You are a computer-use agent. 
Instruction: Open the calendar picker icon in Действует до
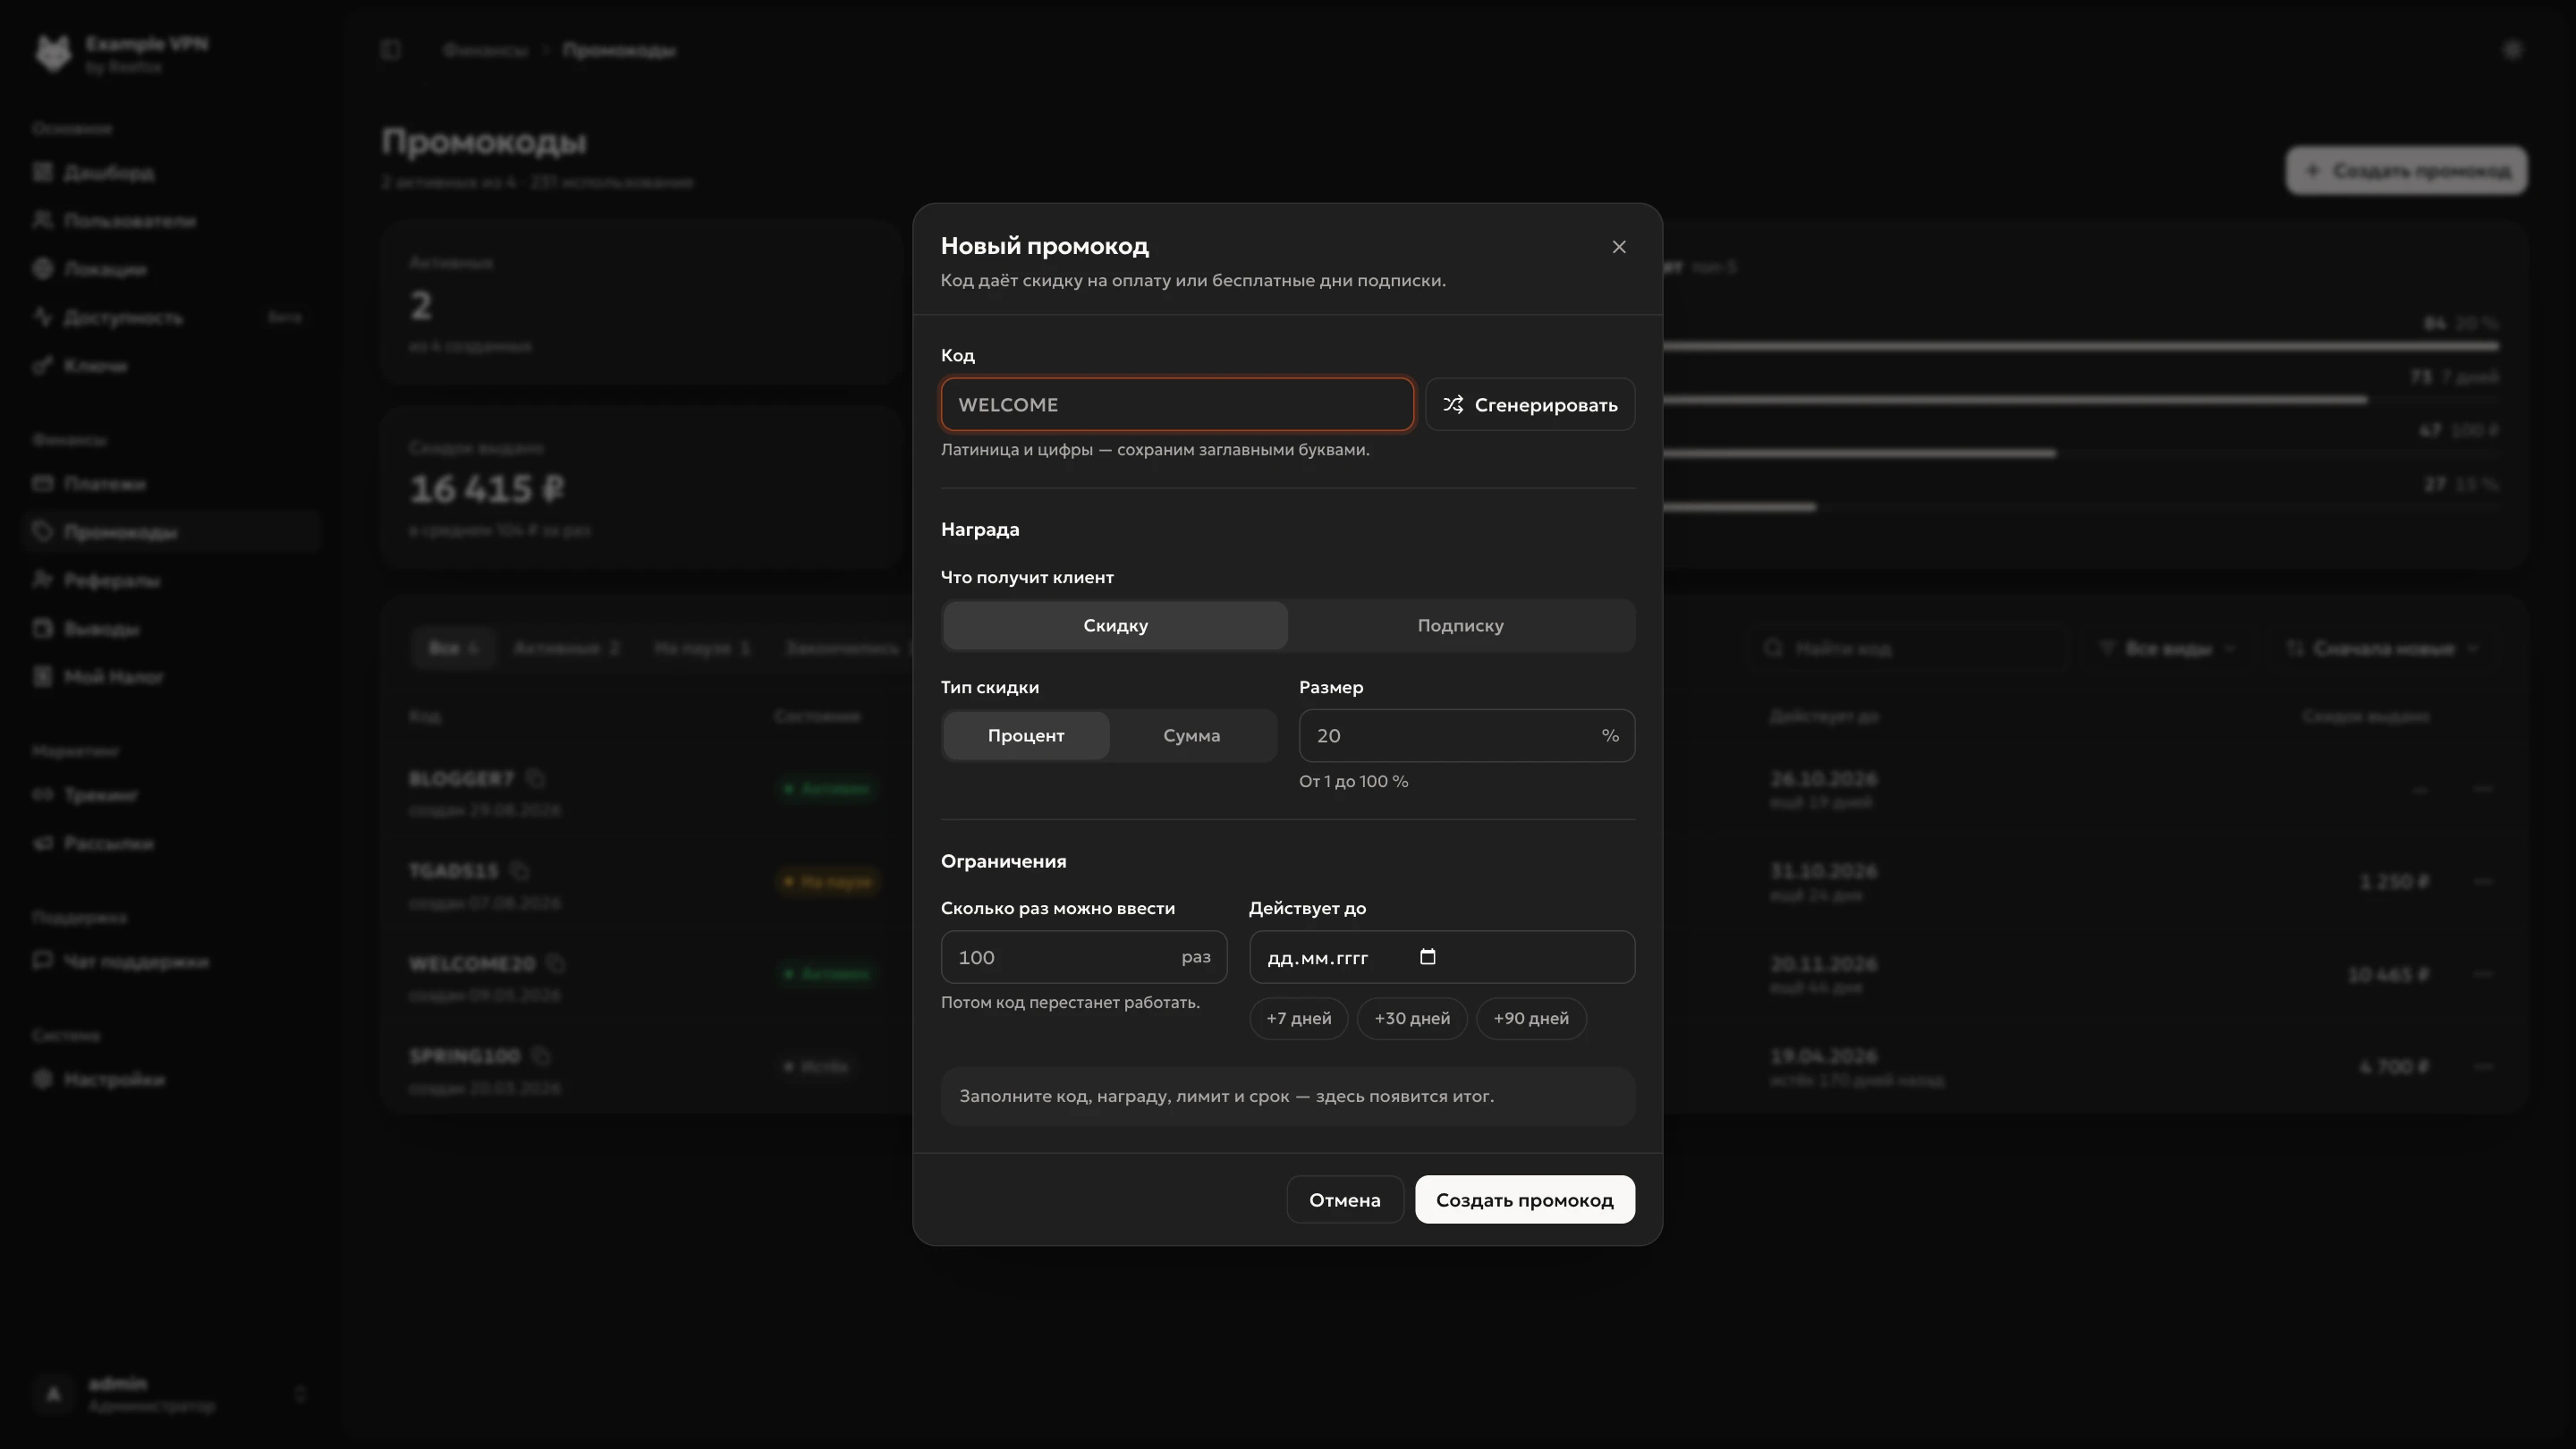(x=1427, y=957)
